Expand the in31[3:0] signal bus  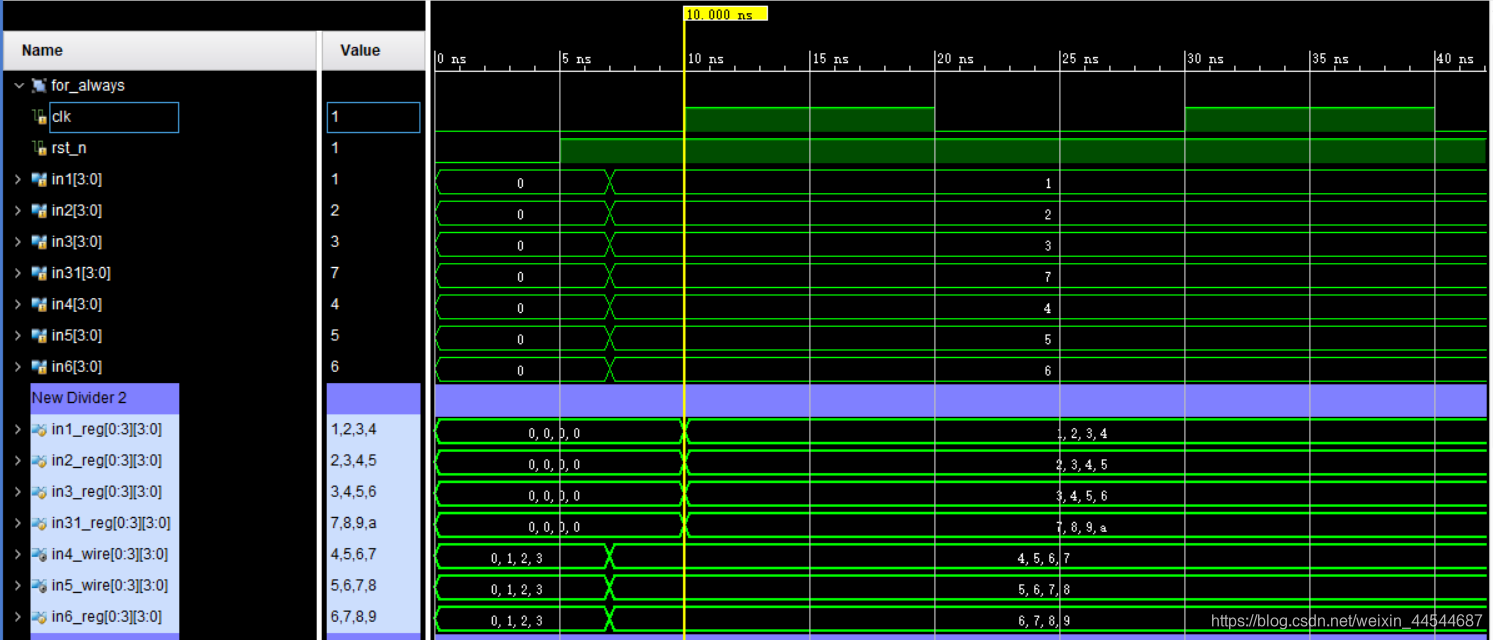point(18,273)
